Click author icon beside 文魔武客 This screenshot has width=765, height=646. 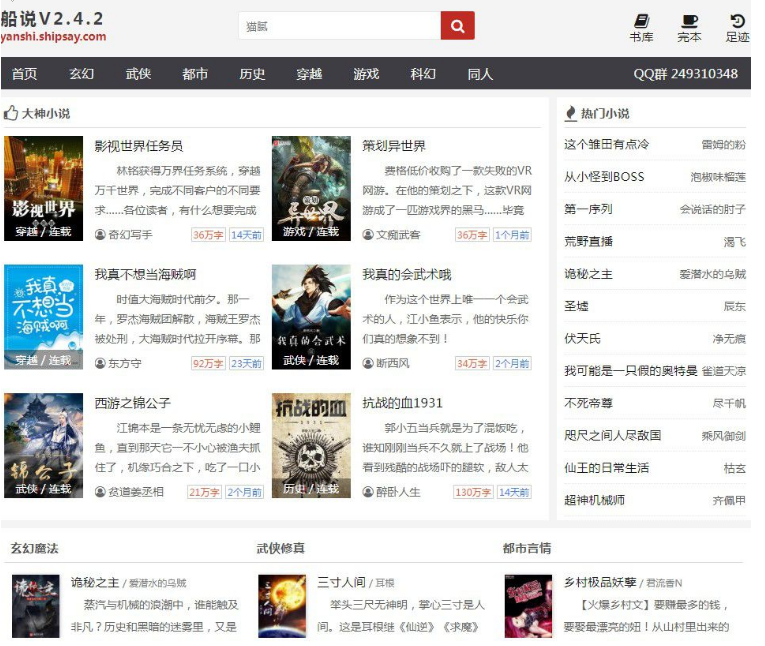tap(368, 235)
